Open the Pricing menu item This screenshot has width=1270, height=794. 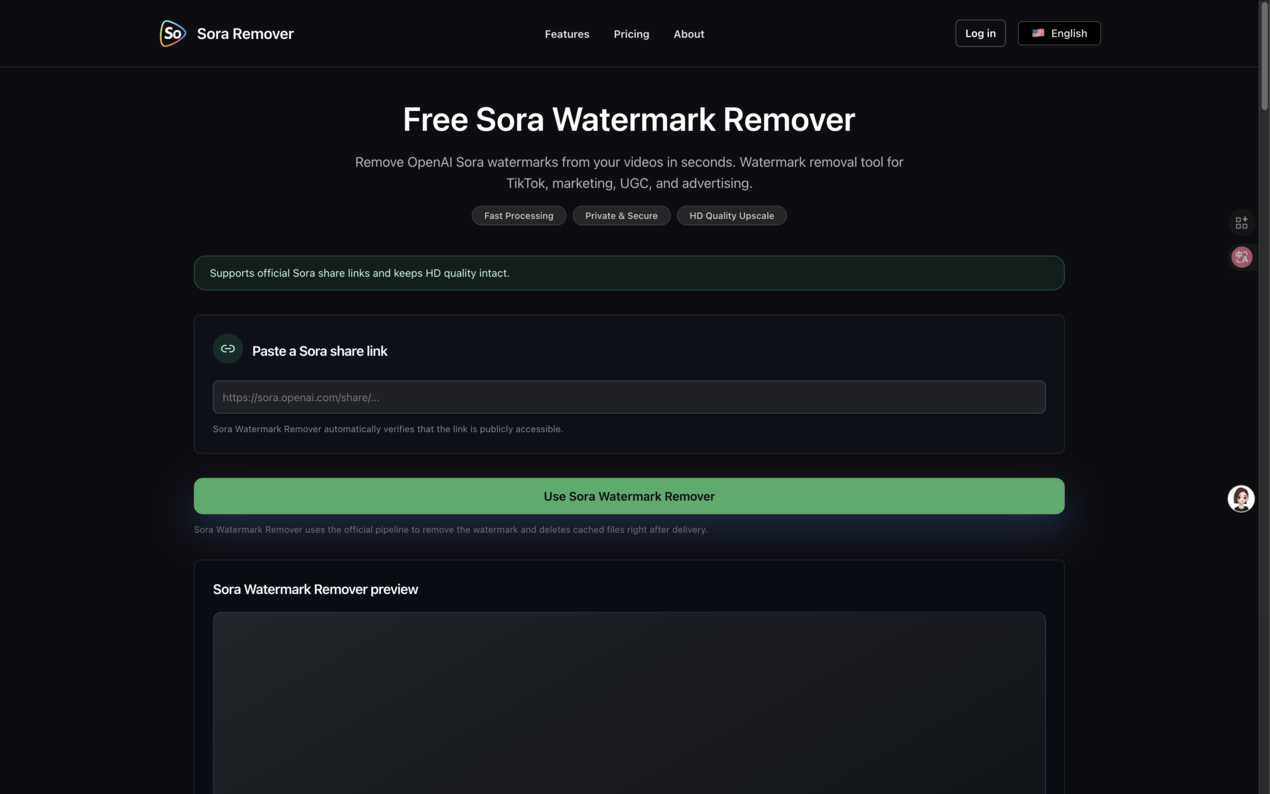pos(631,33)
